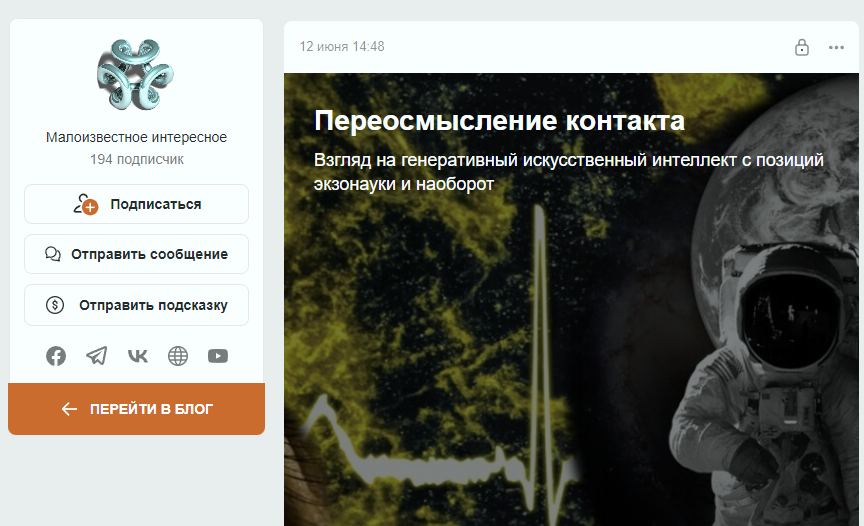Click the Подписаться subscribe button
This screenshot has width=864, height=526.
pyautogui.click(x=137, y=204)
